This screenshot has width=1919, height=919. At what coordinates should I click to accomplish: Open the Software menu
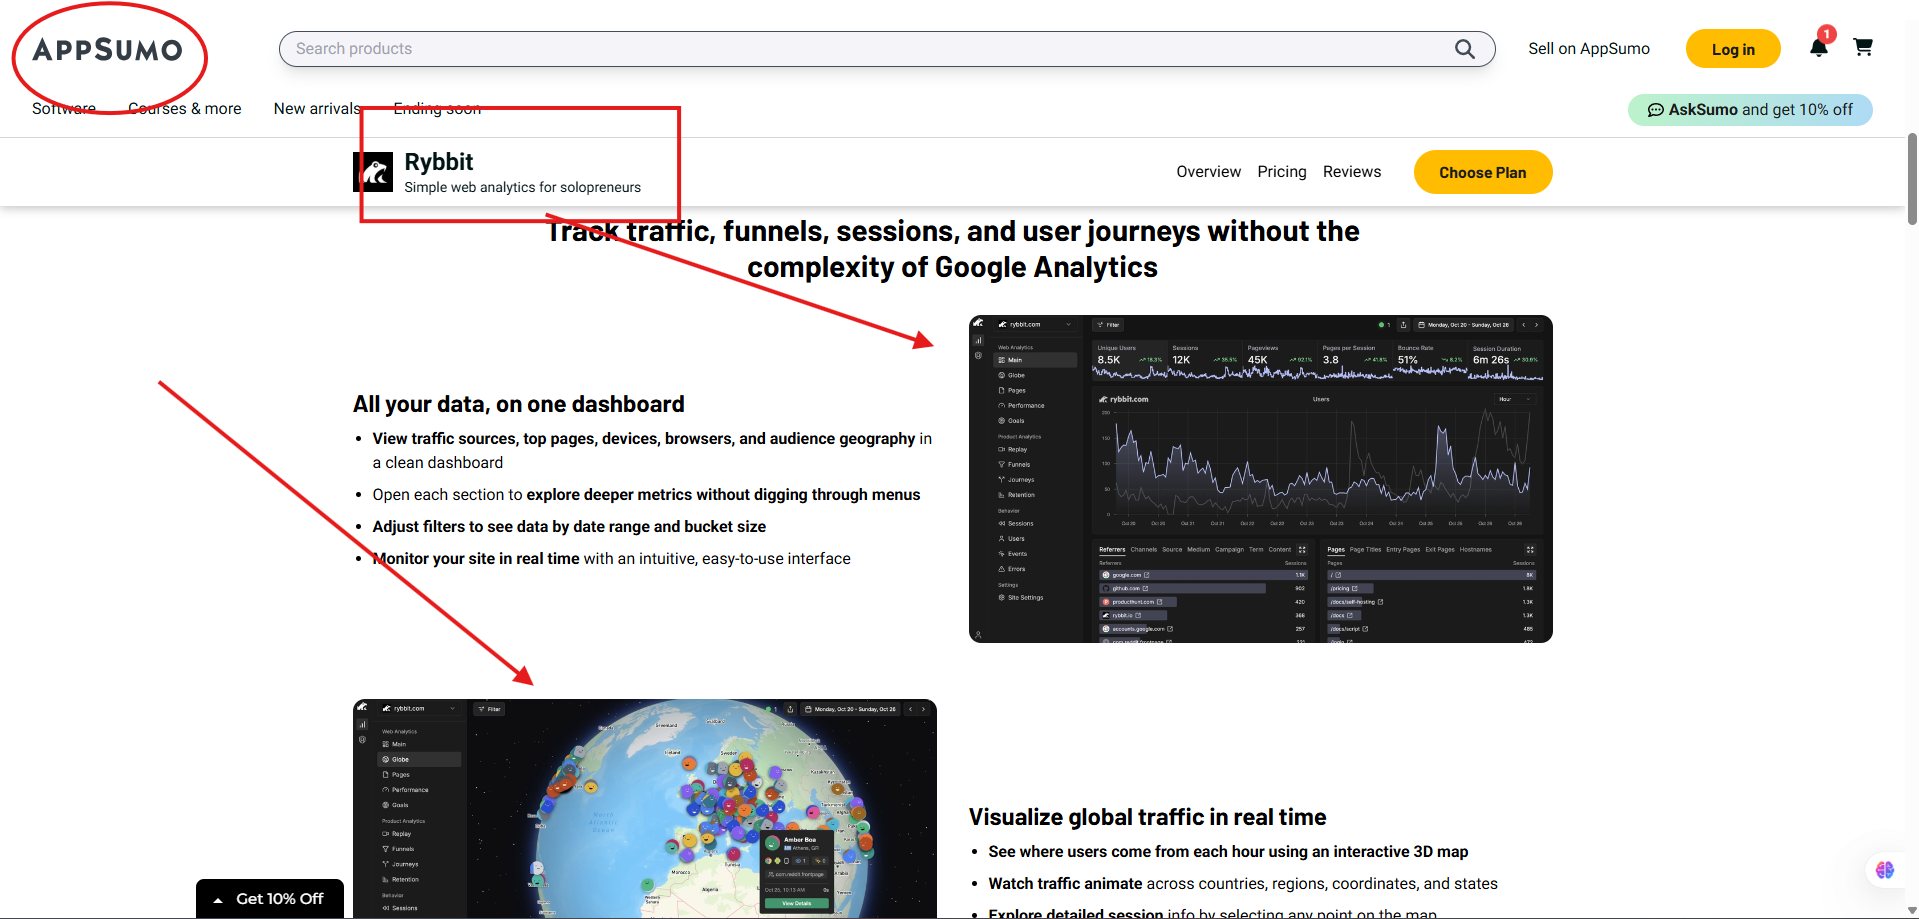point(63,108)
